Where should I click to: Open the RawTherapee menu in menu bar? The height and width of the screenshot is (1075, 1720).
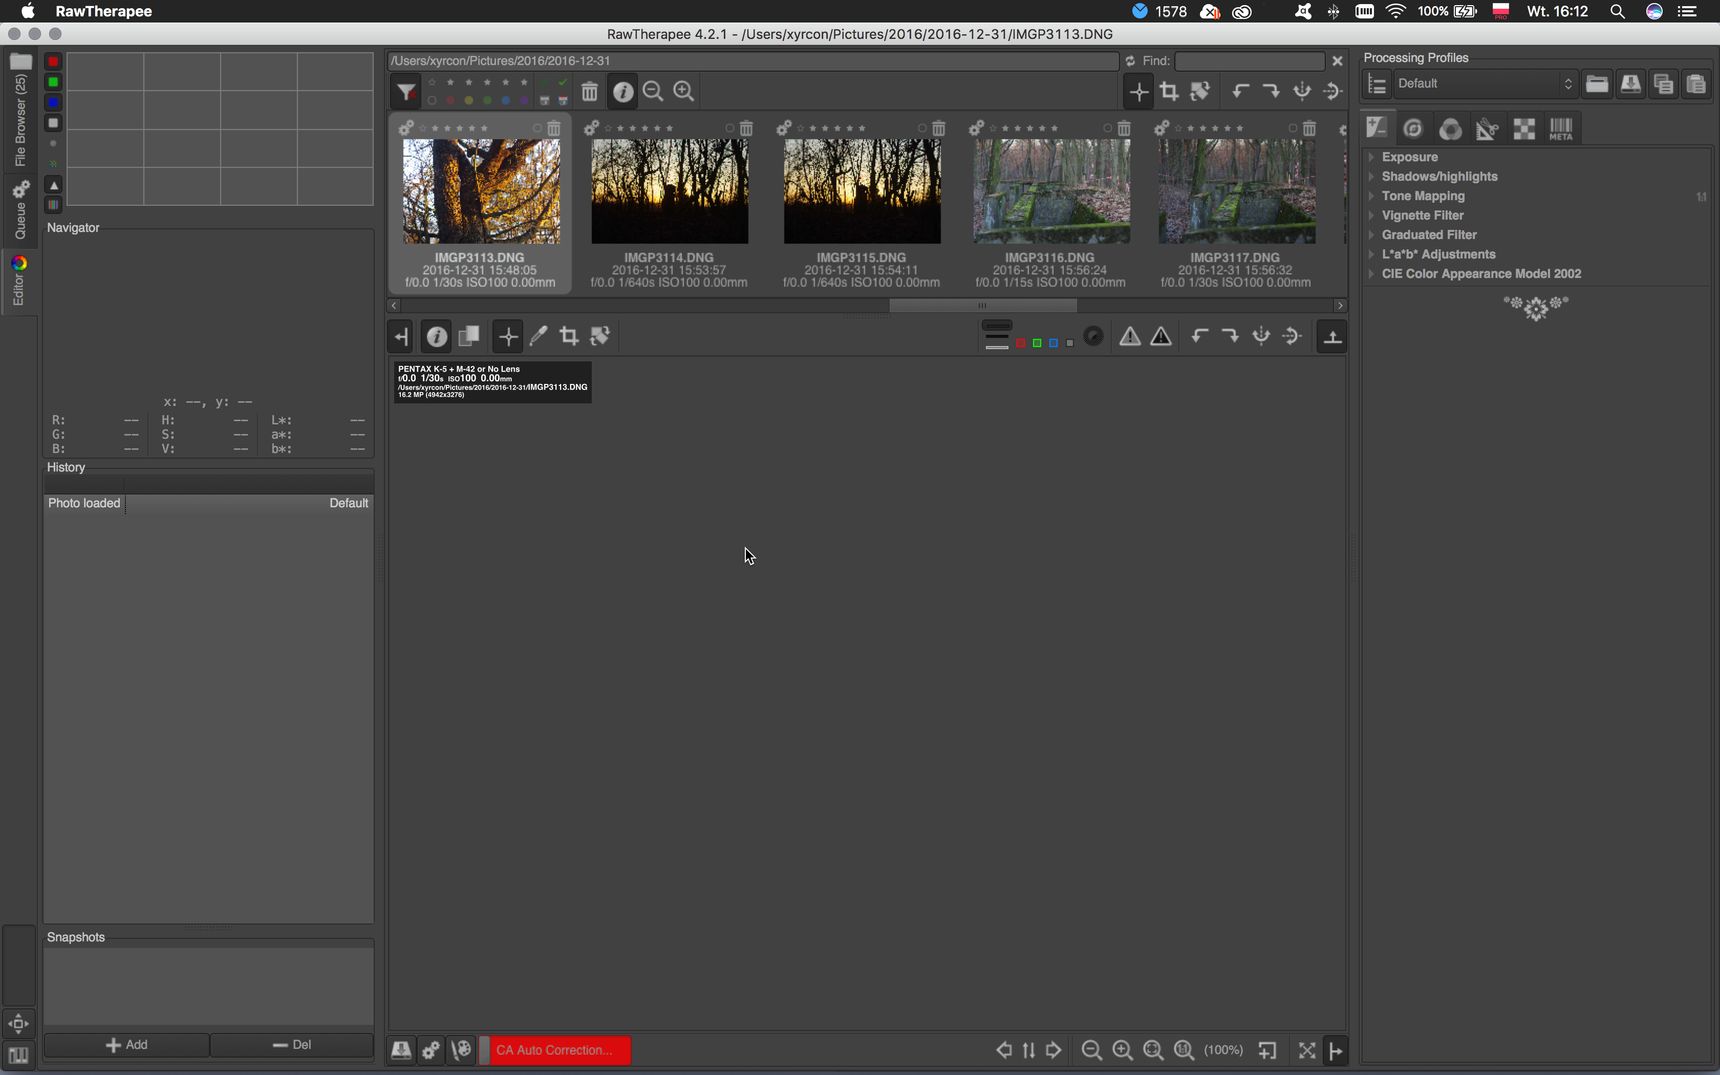pos(104,11)
